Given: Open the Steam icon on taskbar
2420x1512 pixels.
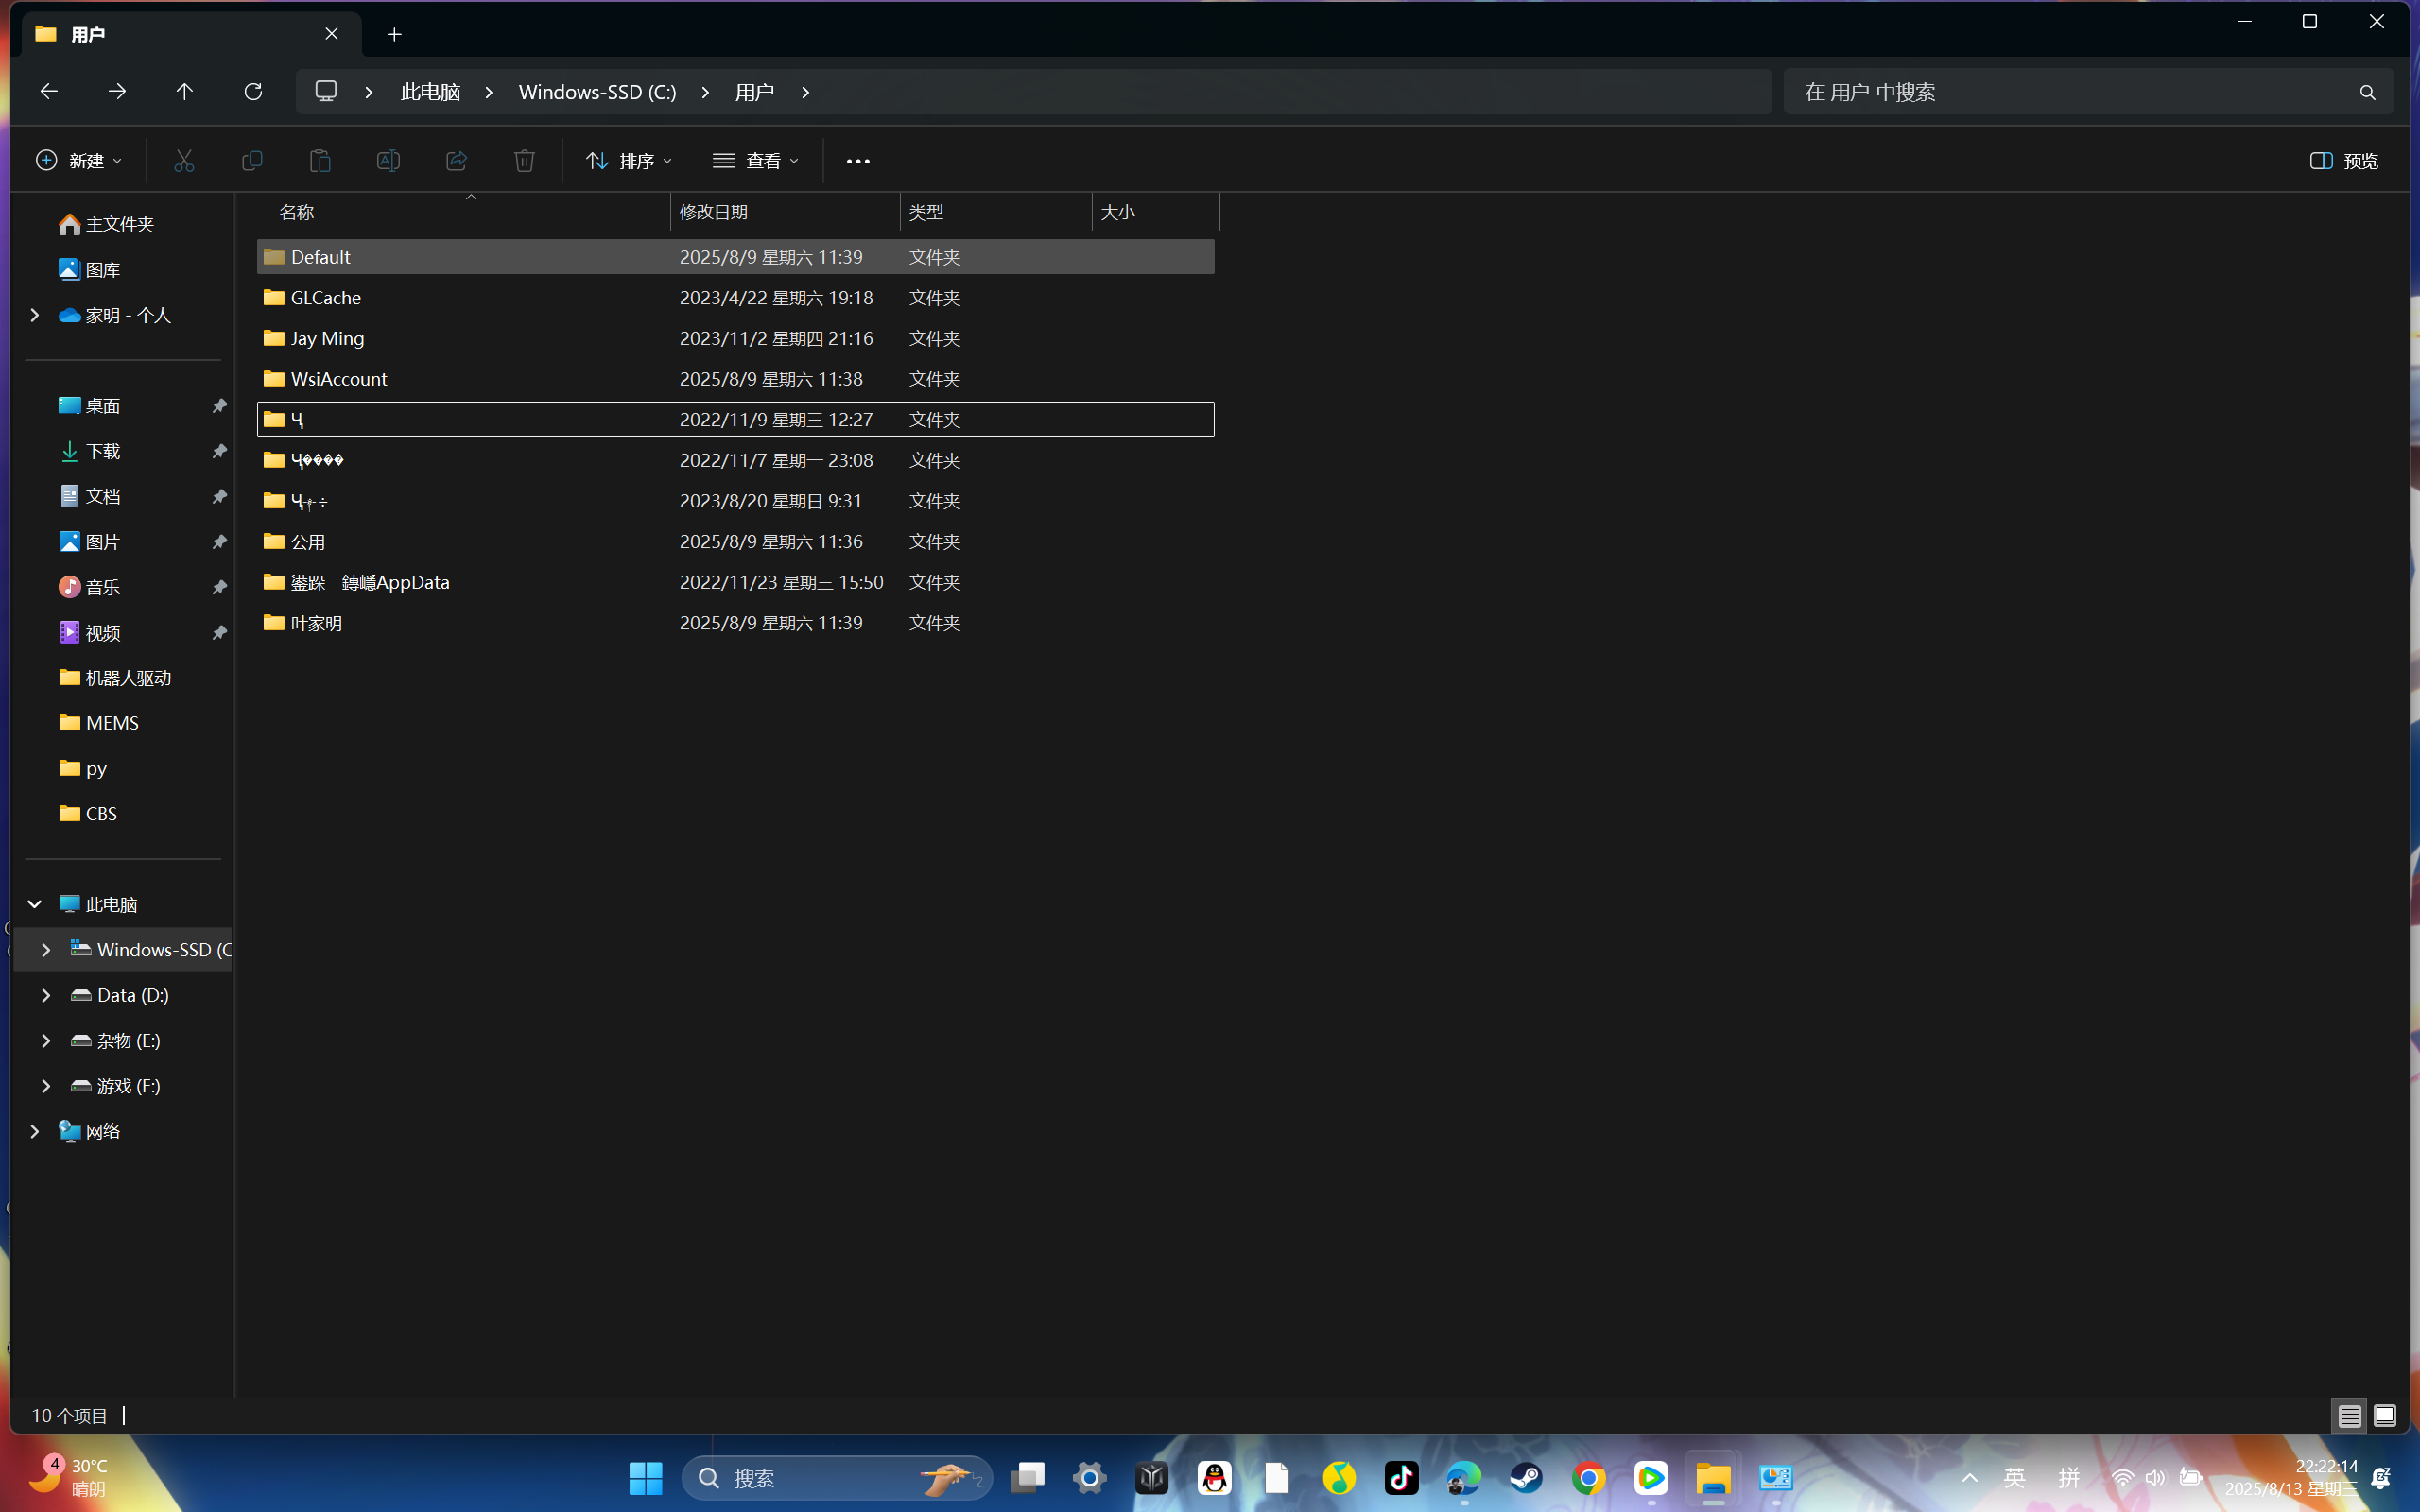Looking at the screenshot, I should 1526,1478.
